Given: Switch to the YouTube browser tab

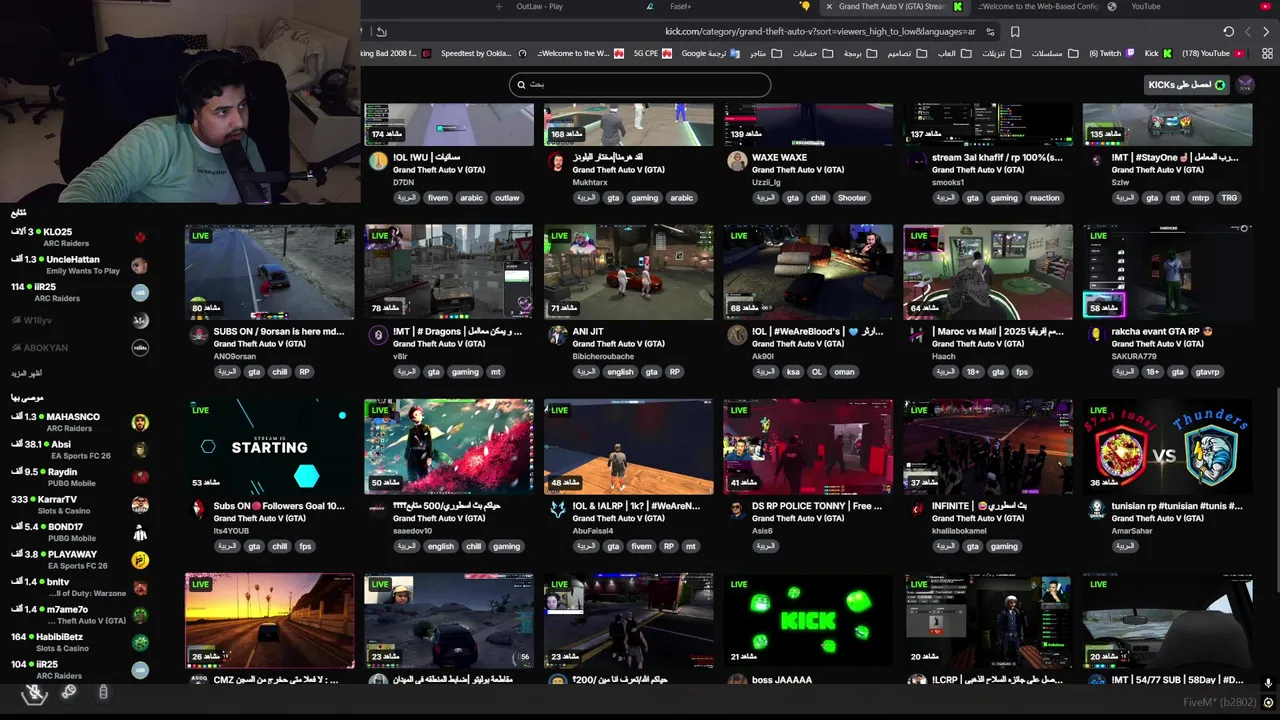Looking at the screenshot, I should coord(1145,7).
